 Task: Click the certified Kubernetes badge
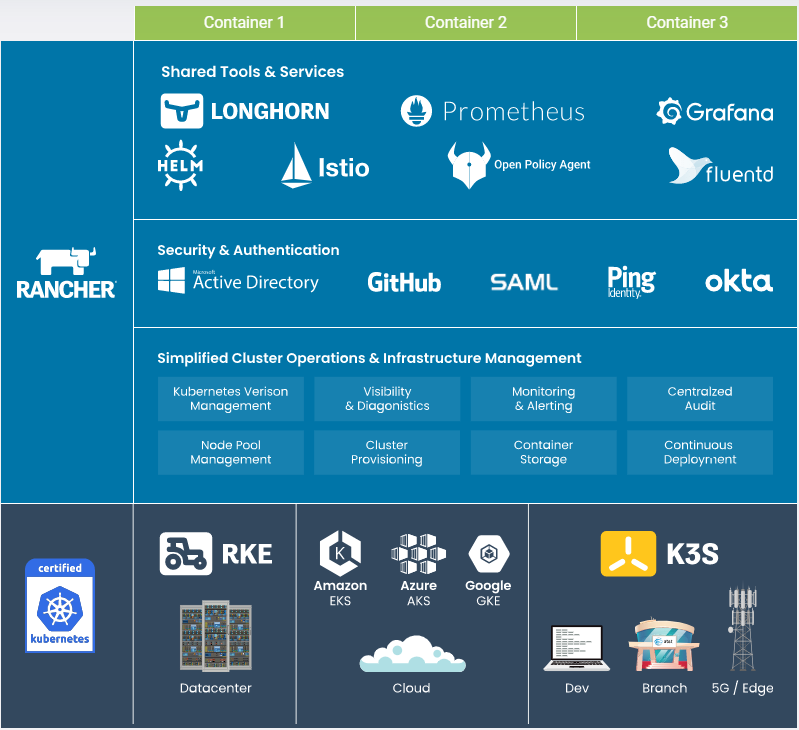tap(60, 606)
